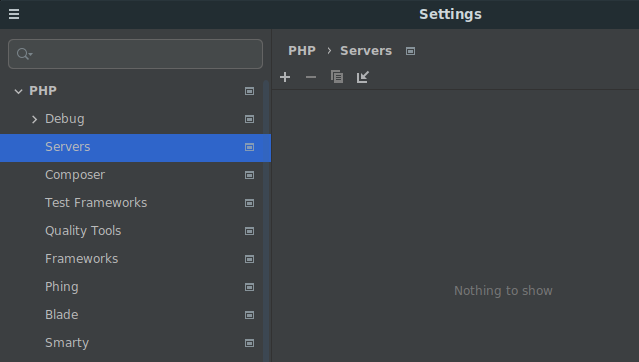Click project-level icon beside Frameworks row
This screenshot has height=362, width=639.
point(249,259)
